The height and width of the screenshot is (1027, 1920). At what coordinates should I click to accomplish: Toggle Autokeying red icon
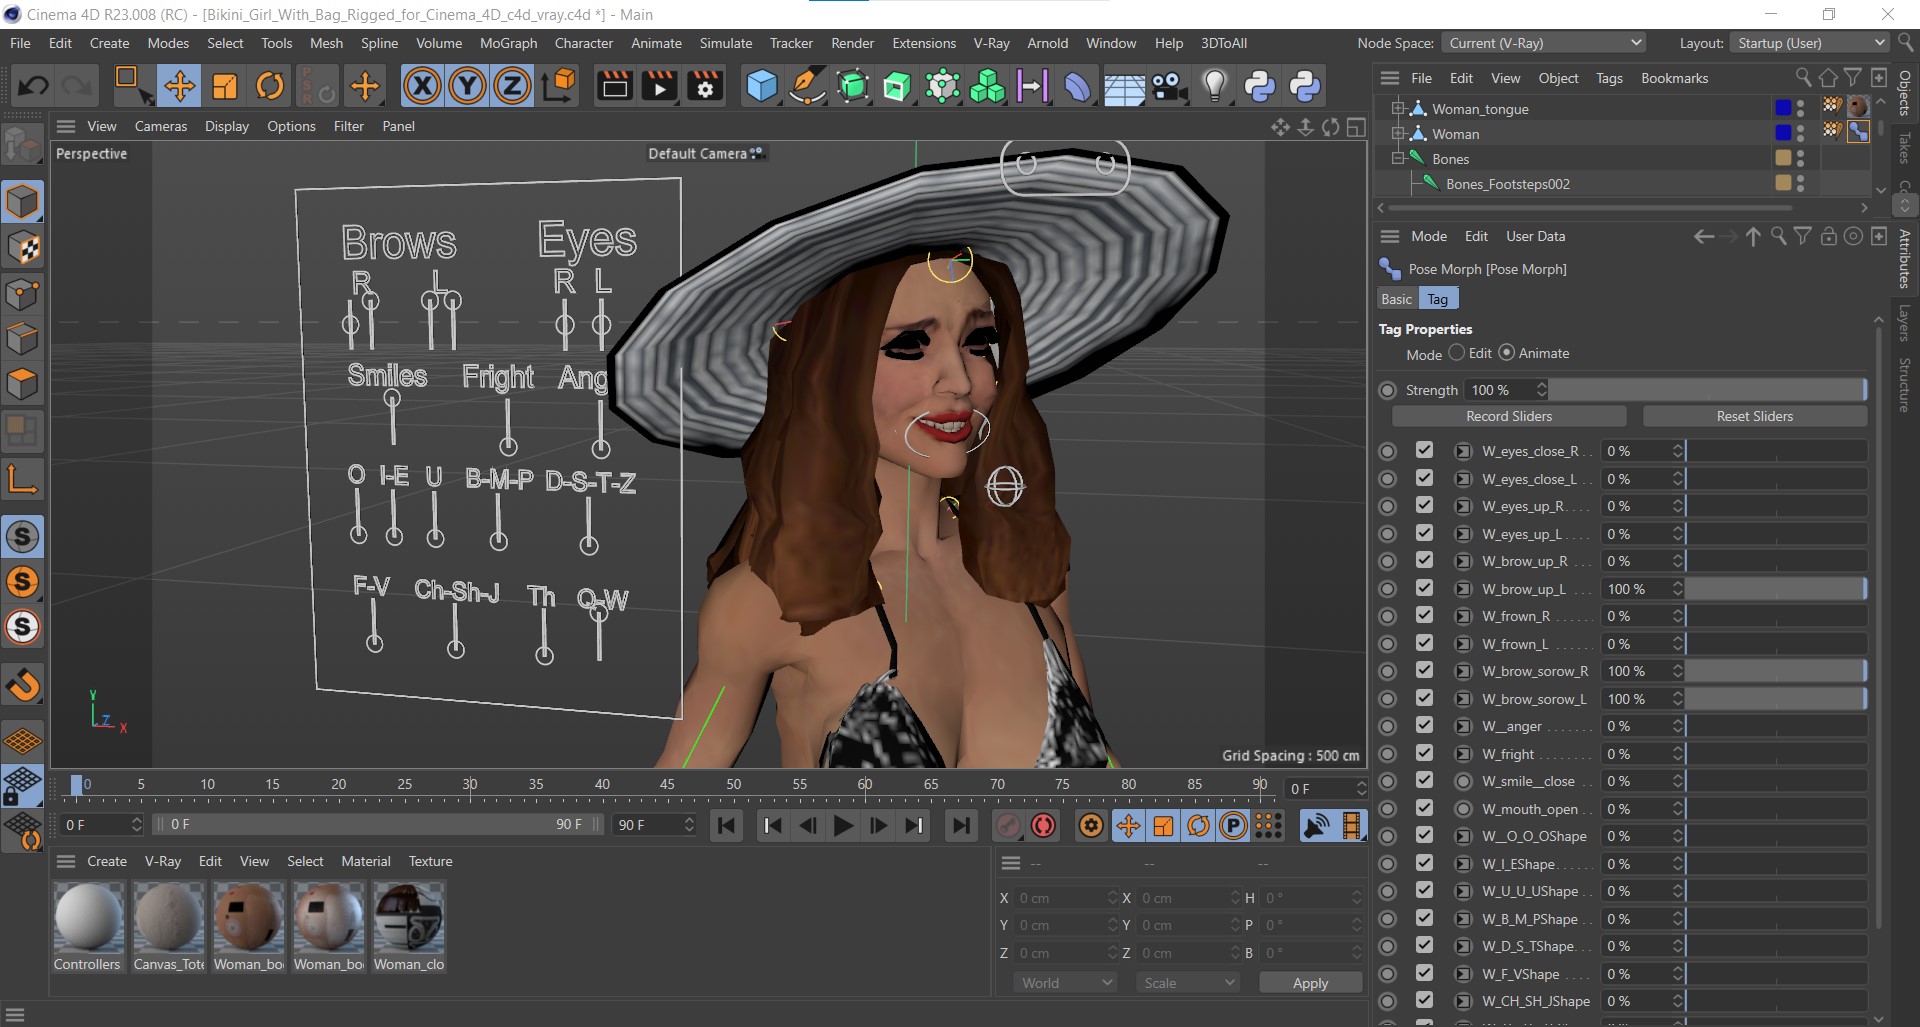pos(1043,826)
